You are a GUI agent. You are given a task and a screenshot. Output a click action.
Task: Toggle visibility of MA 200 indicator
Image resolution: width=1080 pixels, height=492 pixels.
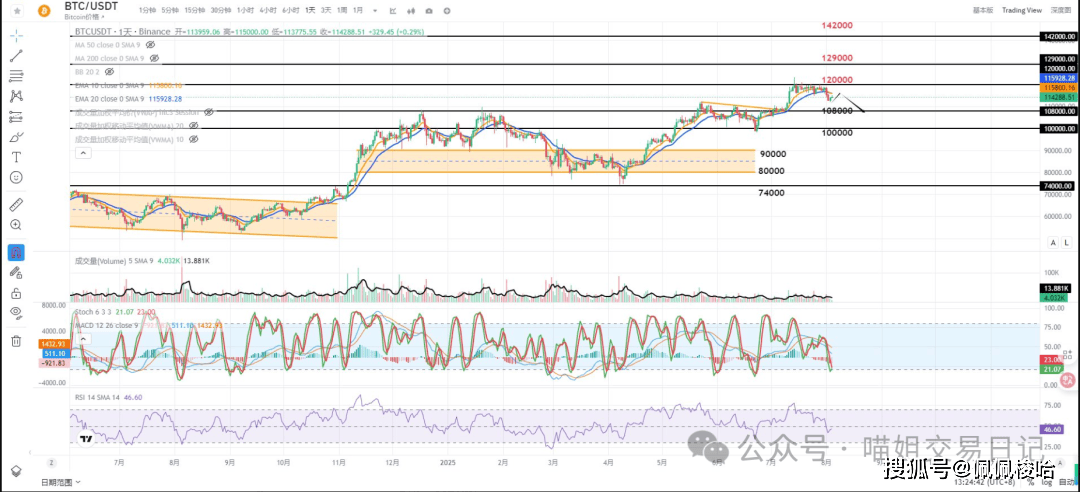coord(153,58)
